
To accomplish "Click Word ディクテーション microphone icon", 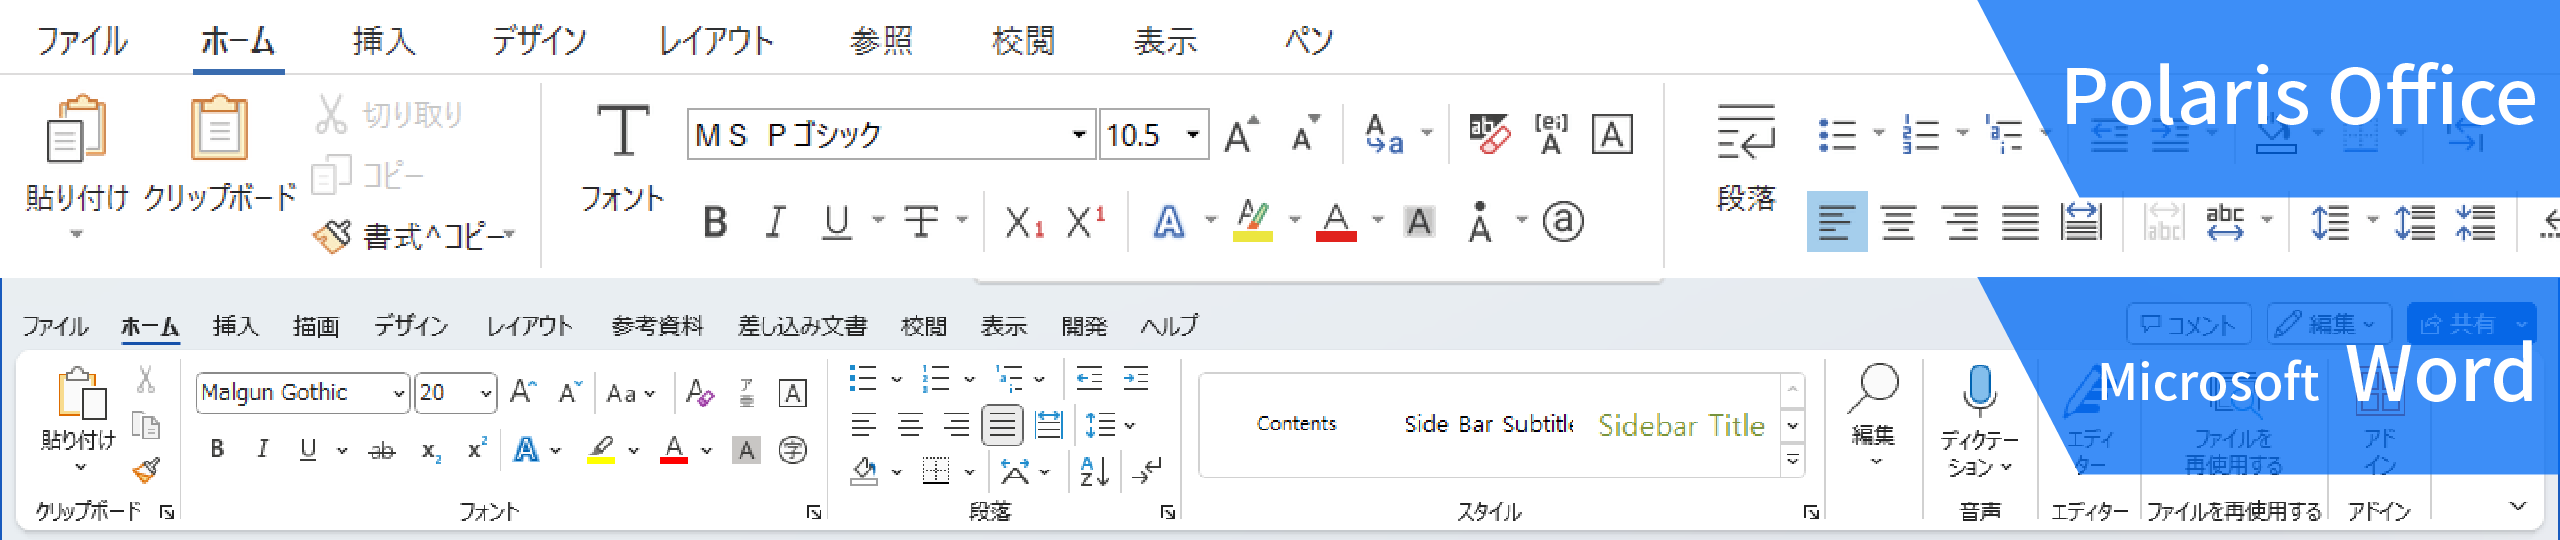I will coord(1979,390).
